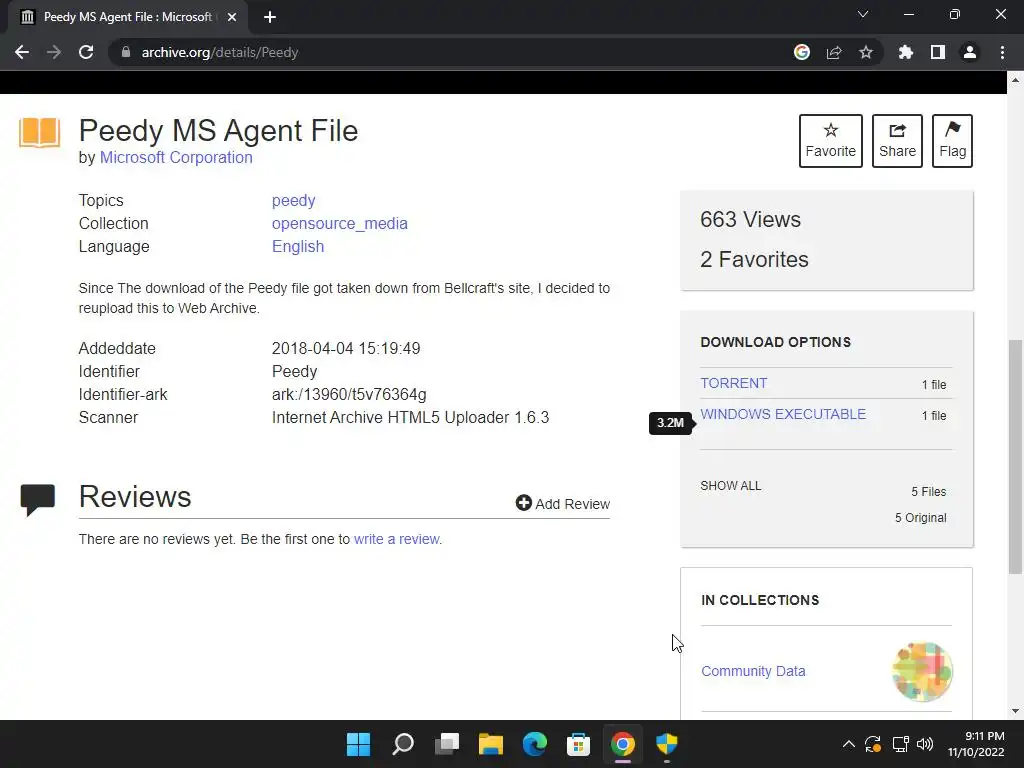This screenshot has height=768, width=1024.
Task: Click the Community Data collection thumbnail
Action: (x=922, y=671)
